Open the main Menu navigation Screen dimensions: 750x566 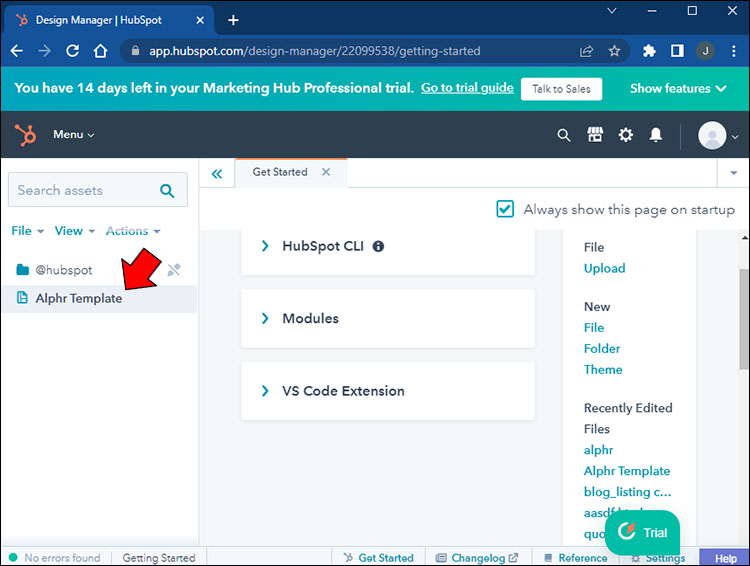click(x=73, y=135)
